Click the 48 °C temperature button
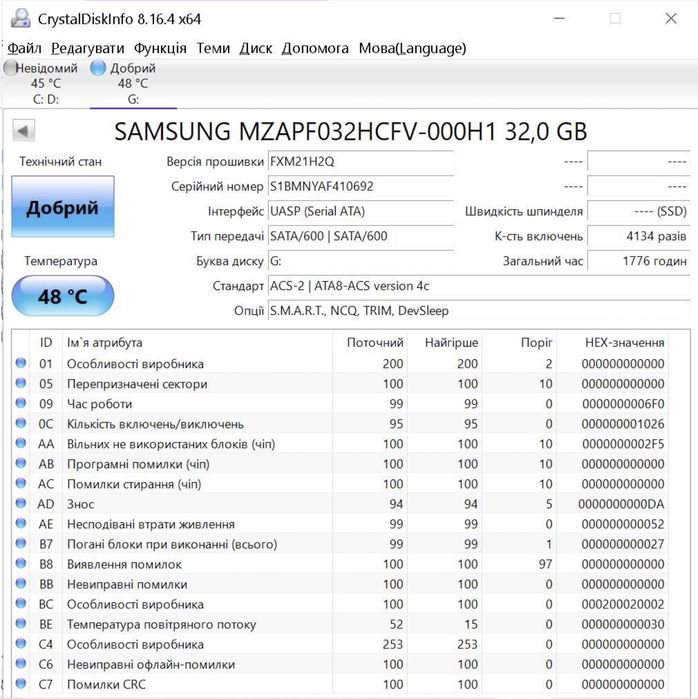 coord(63,296)
